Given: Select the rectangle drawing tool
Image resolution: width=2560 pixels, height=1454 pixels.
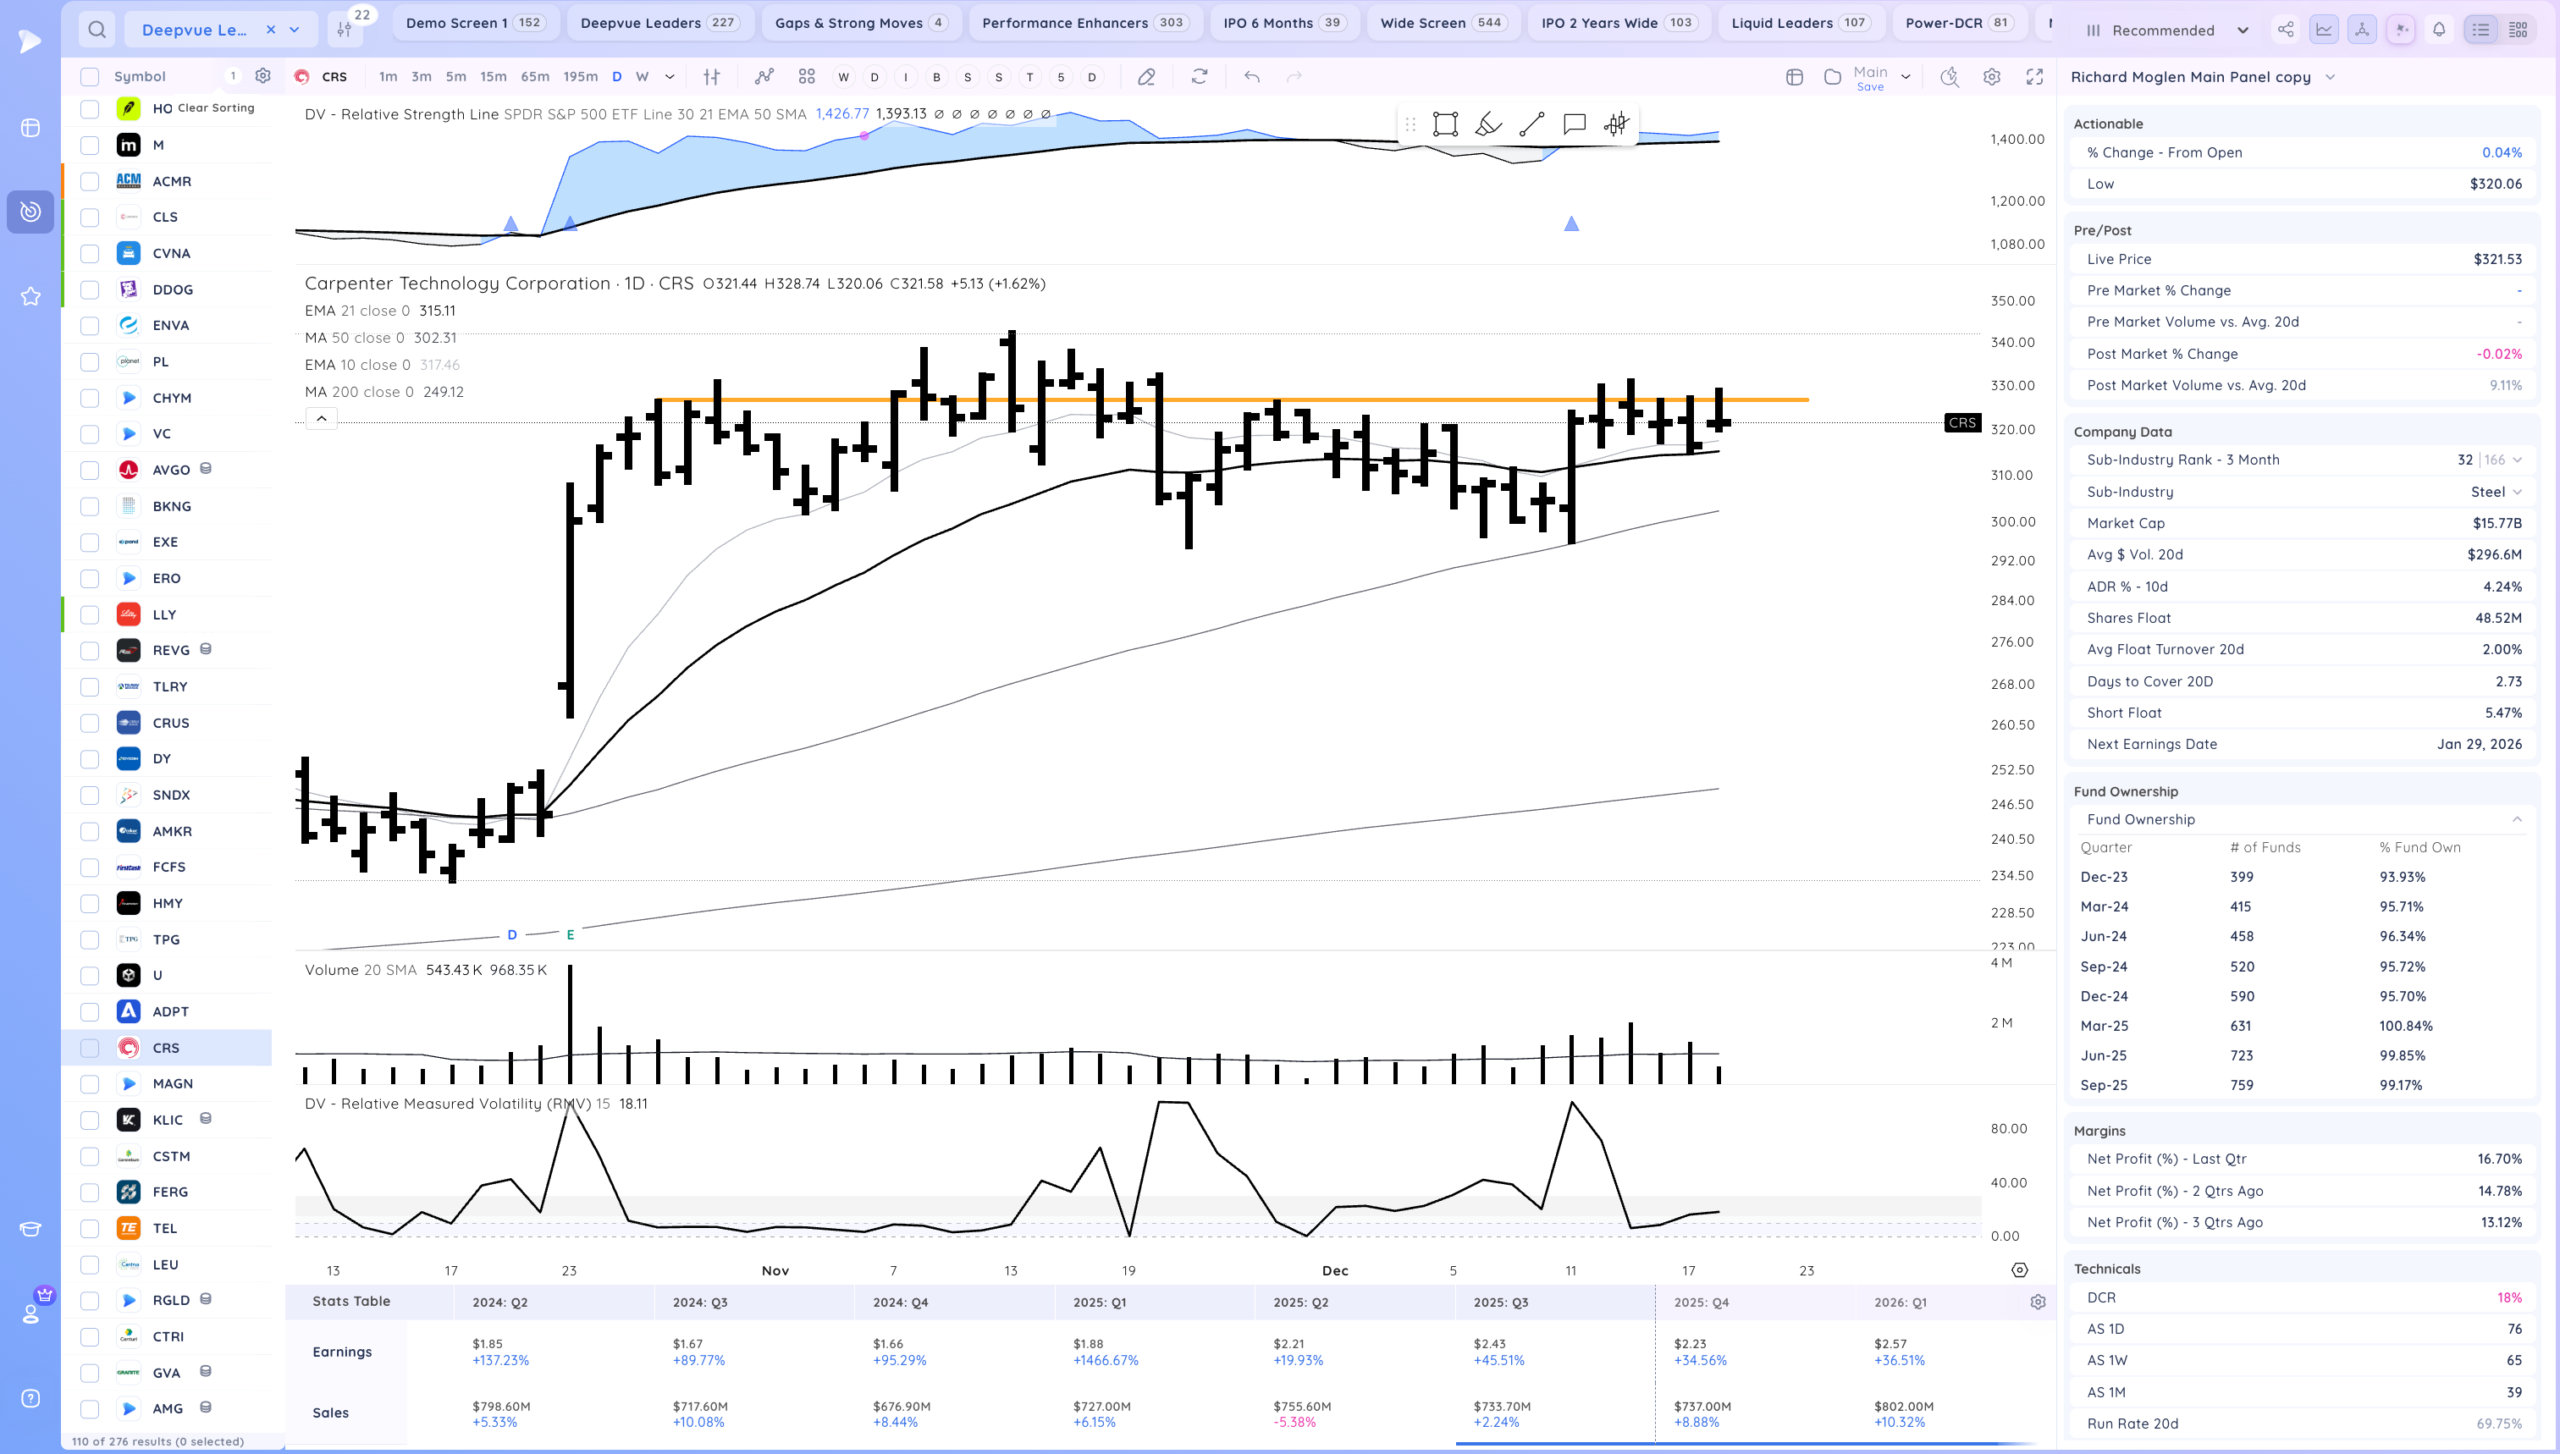Looking at the screenshot, I should click(1445, 124).
